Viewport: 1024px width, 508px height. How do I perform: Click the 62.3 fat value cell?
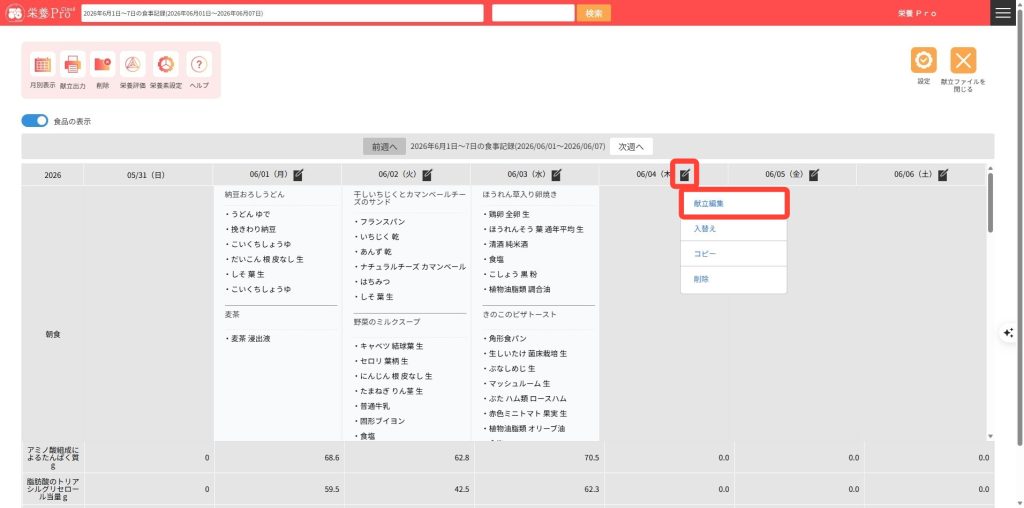(537, 488)
